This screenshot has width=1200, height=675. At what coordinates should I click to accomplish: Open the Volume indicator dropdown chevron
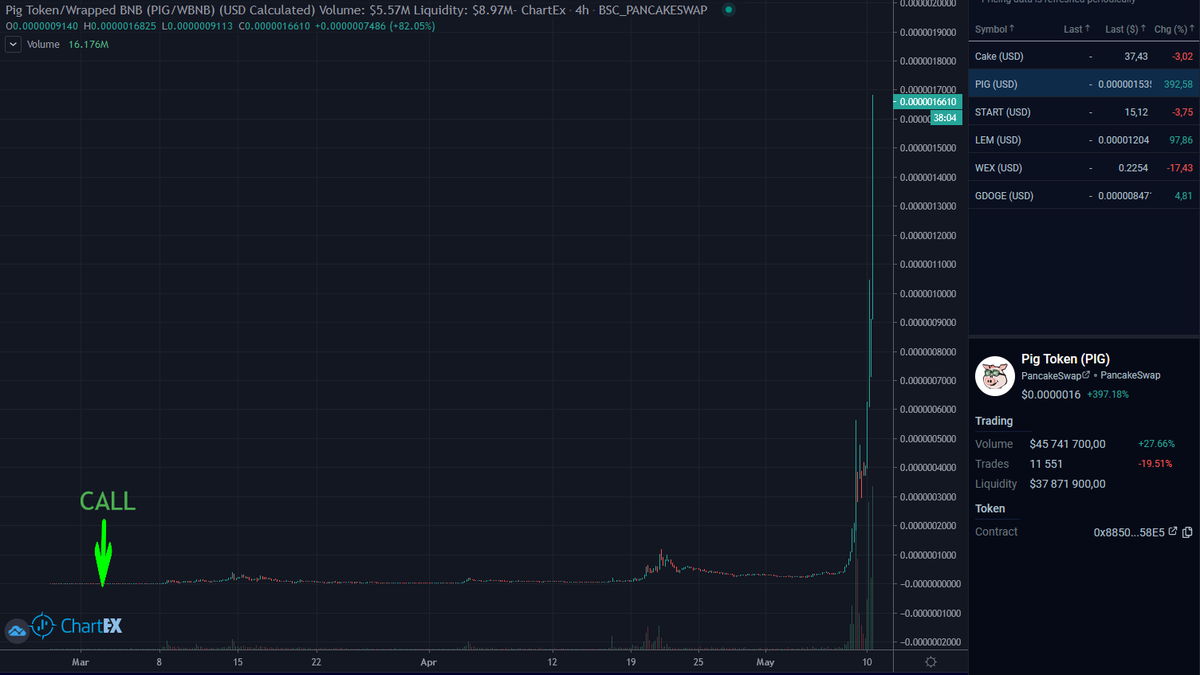(12, 44)
